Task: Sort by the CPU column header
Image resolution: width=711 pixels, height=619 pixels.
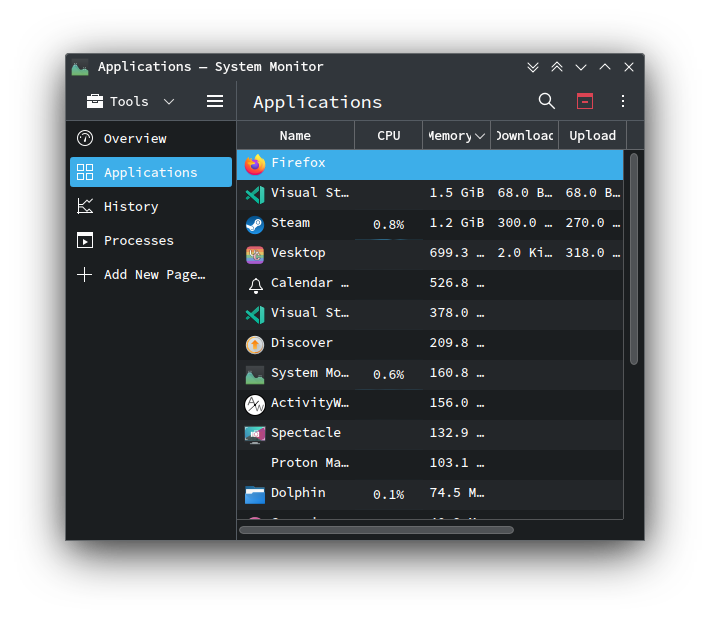Action: point(389,136)
